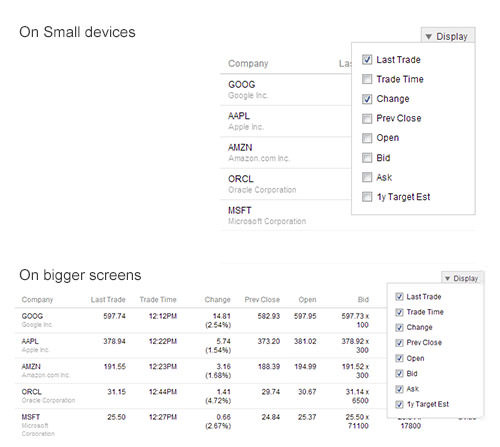Select GOOG ticker in bigger screens table

pyautogui.click(x=32, y=316)
